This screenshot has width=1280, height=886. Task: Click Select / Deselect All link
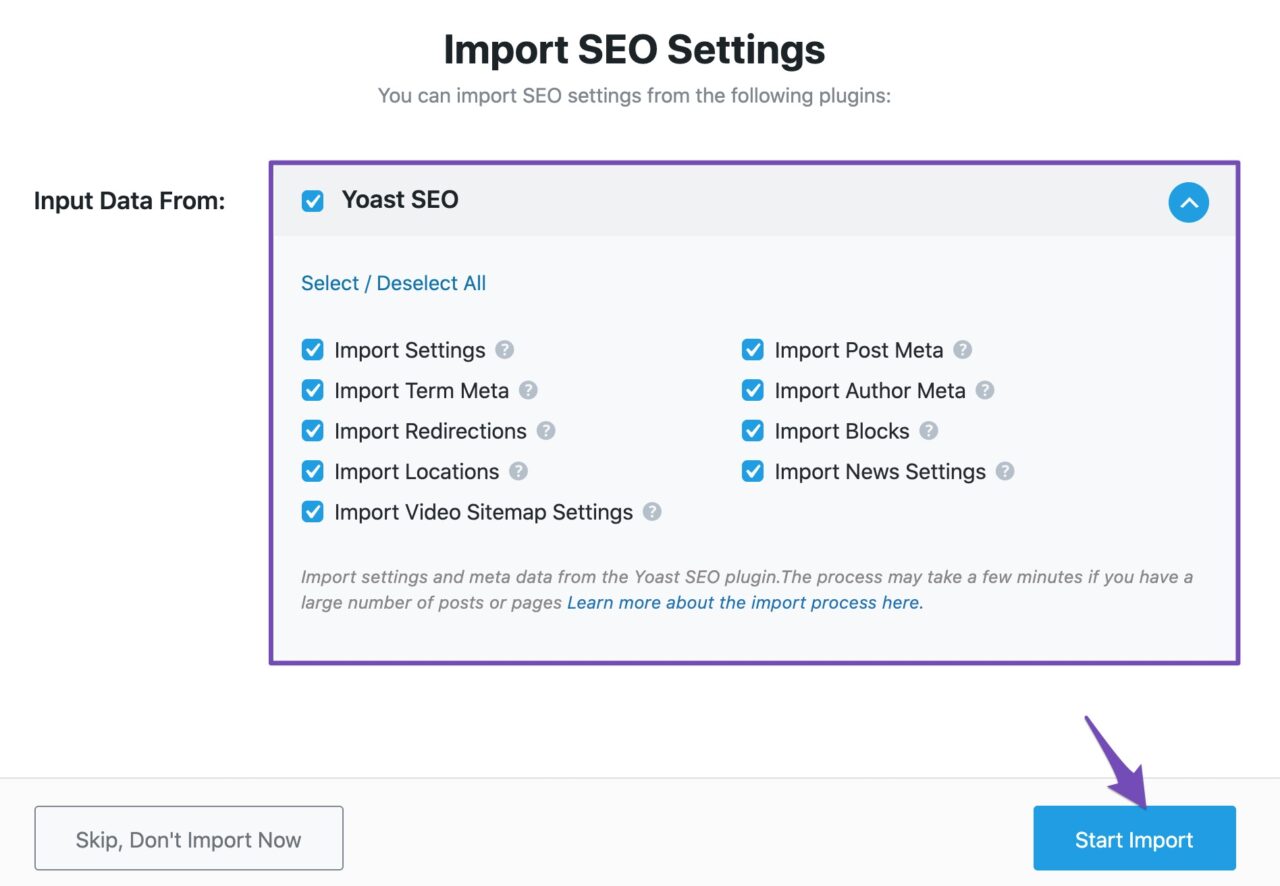coord(393,283)
